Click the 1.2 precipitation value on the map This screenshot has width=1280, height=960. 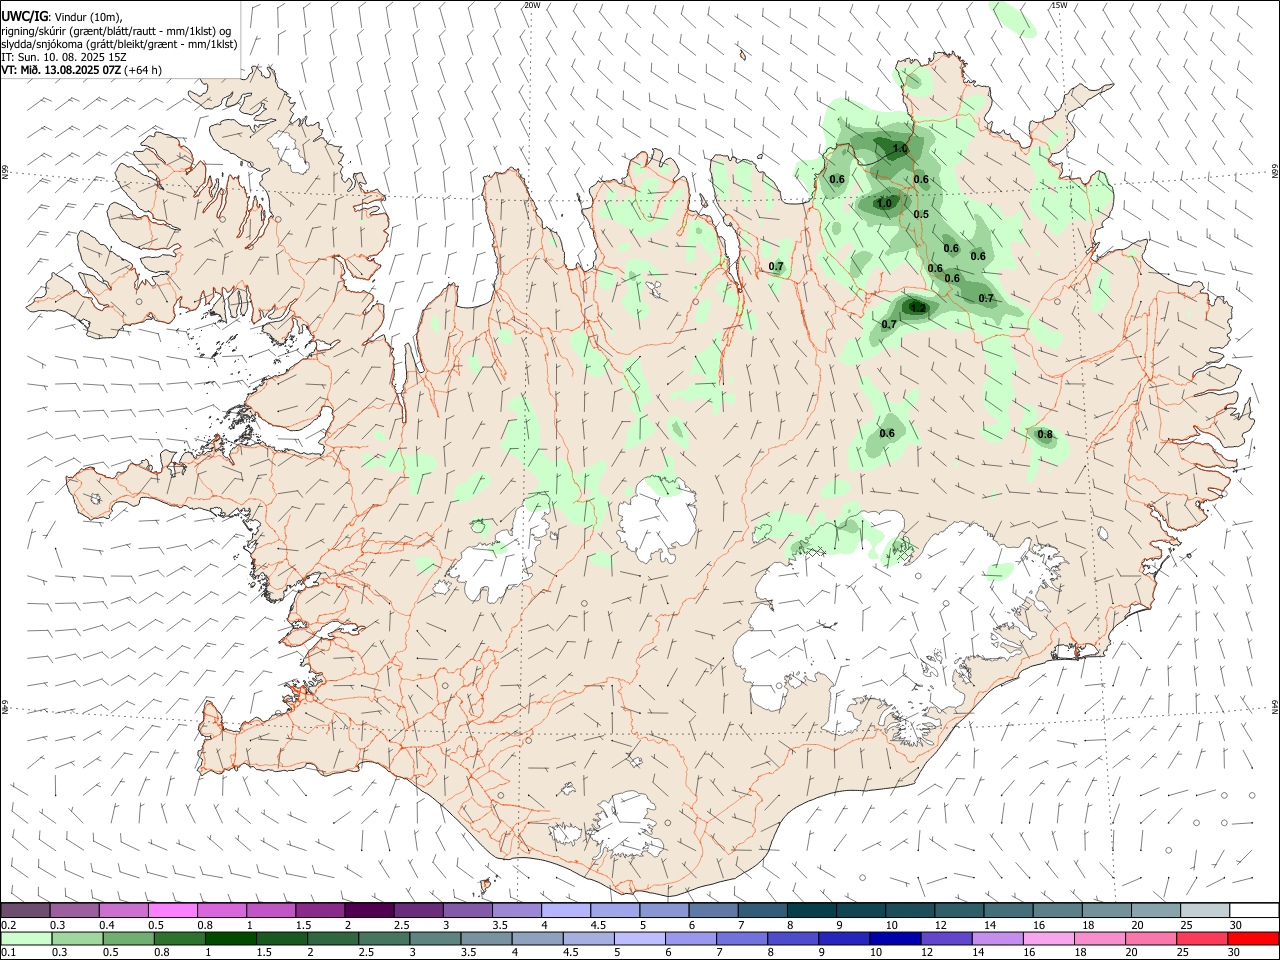coord(917,308)
